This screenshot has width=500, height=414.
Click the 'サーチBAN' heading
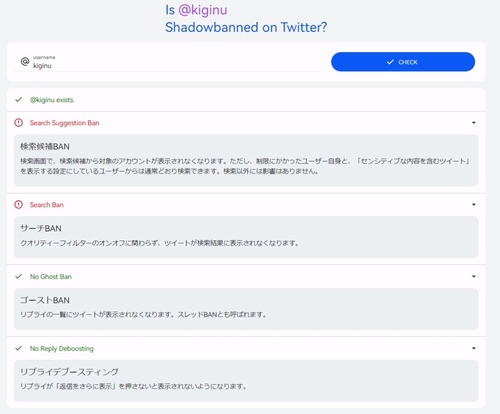[41, 228]
